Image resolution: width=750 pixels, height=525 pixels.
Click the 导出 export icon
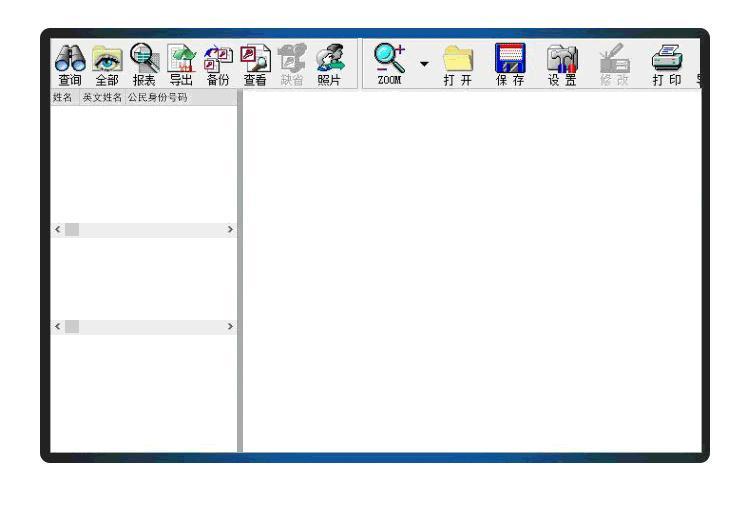181,65
